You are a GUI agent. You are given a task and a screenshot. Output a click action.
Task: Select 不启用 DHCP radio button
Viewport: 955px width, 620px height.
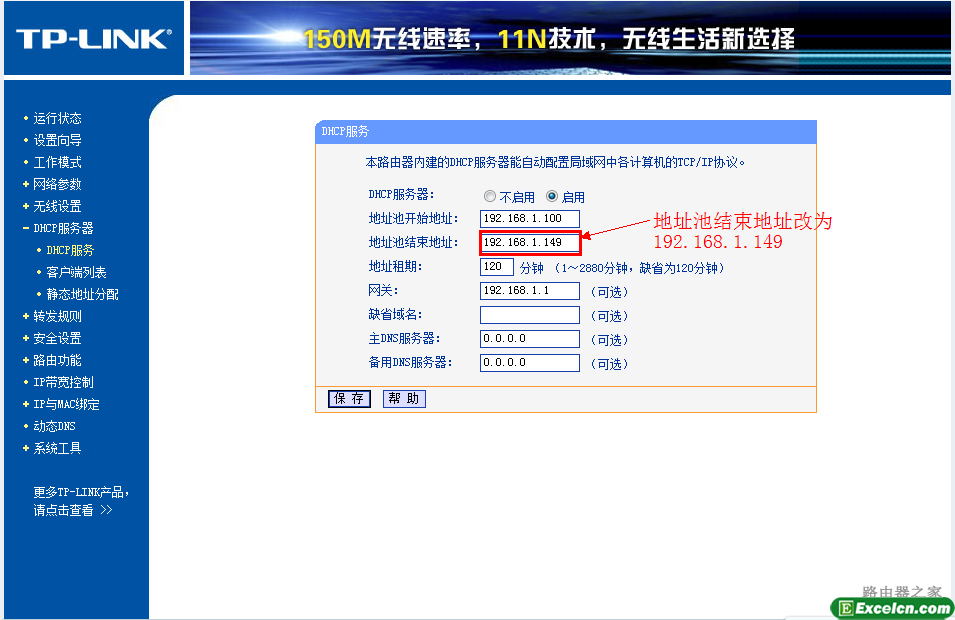click(490, 196)
